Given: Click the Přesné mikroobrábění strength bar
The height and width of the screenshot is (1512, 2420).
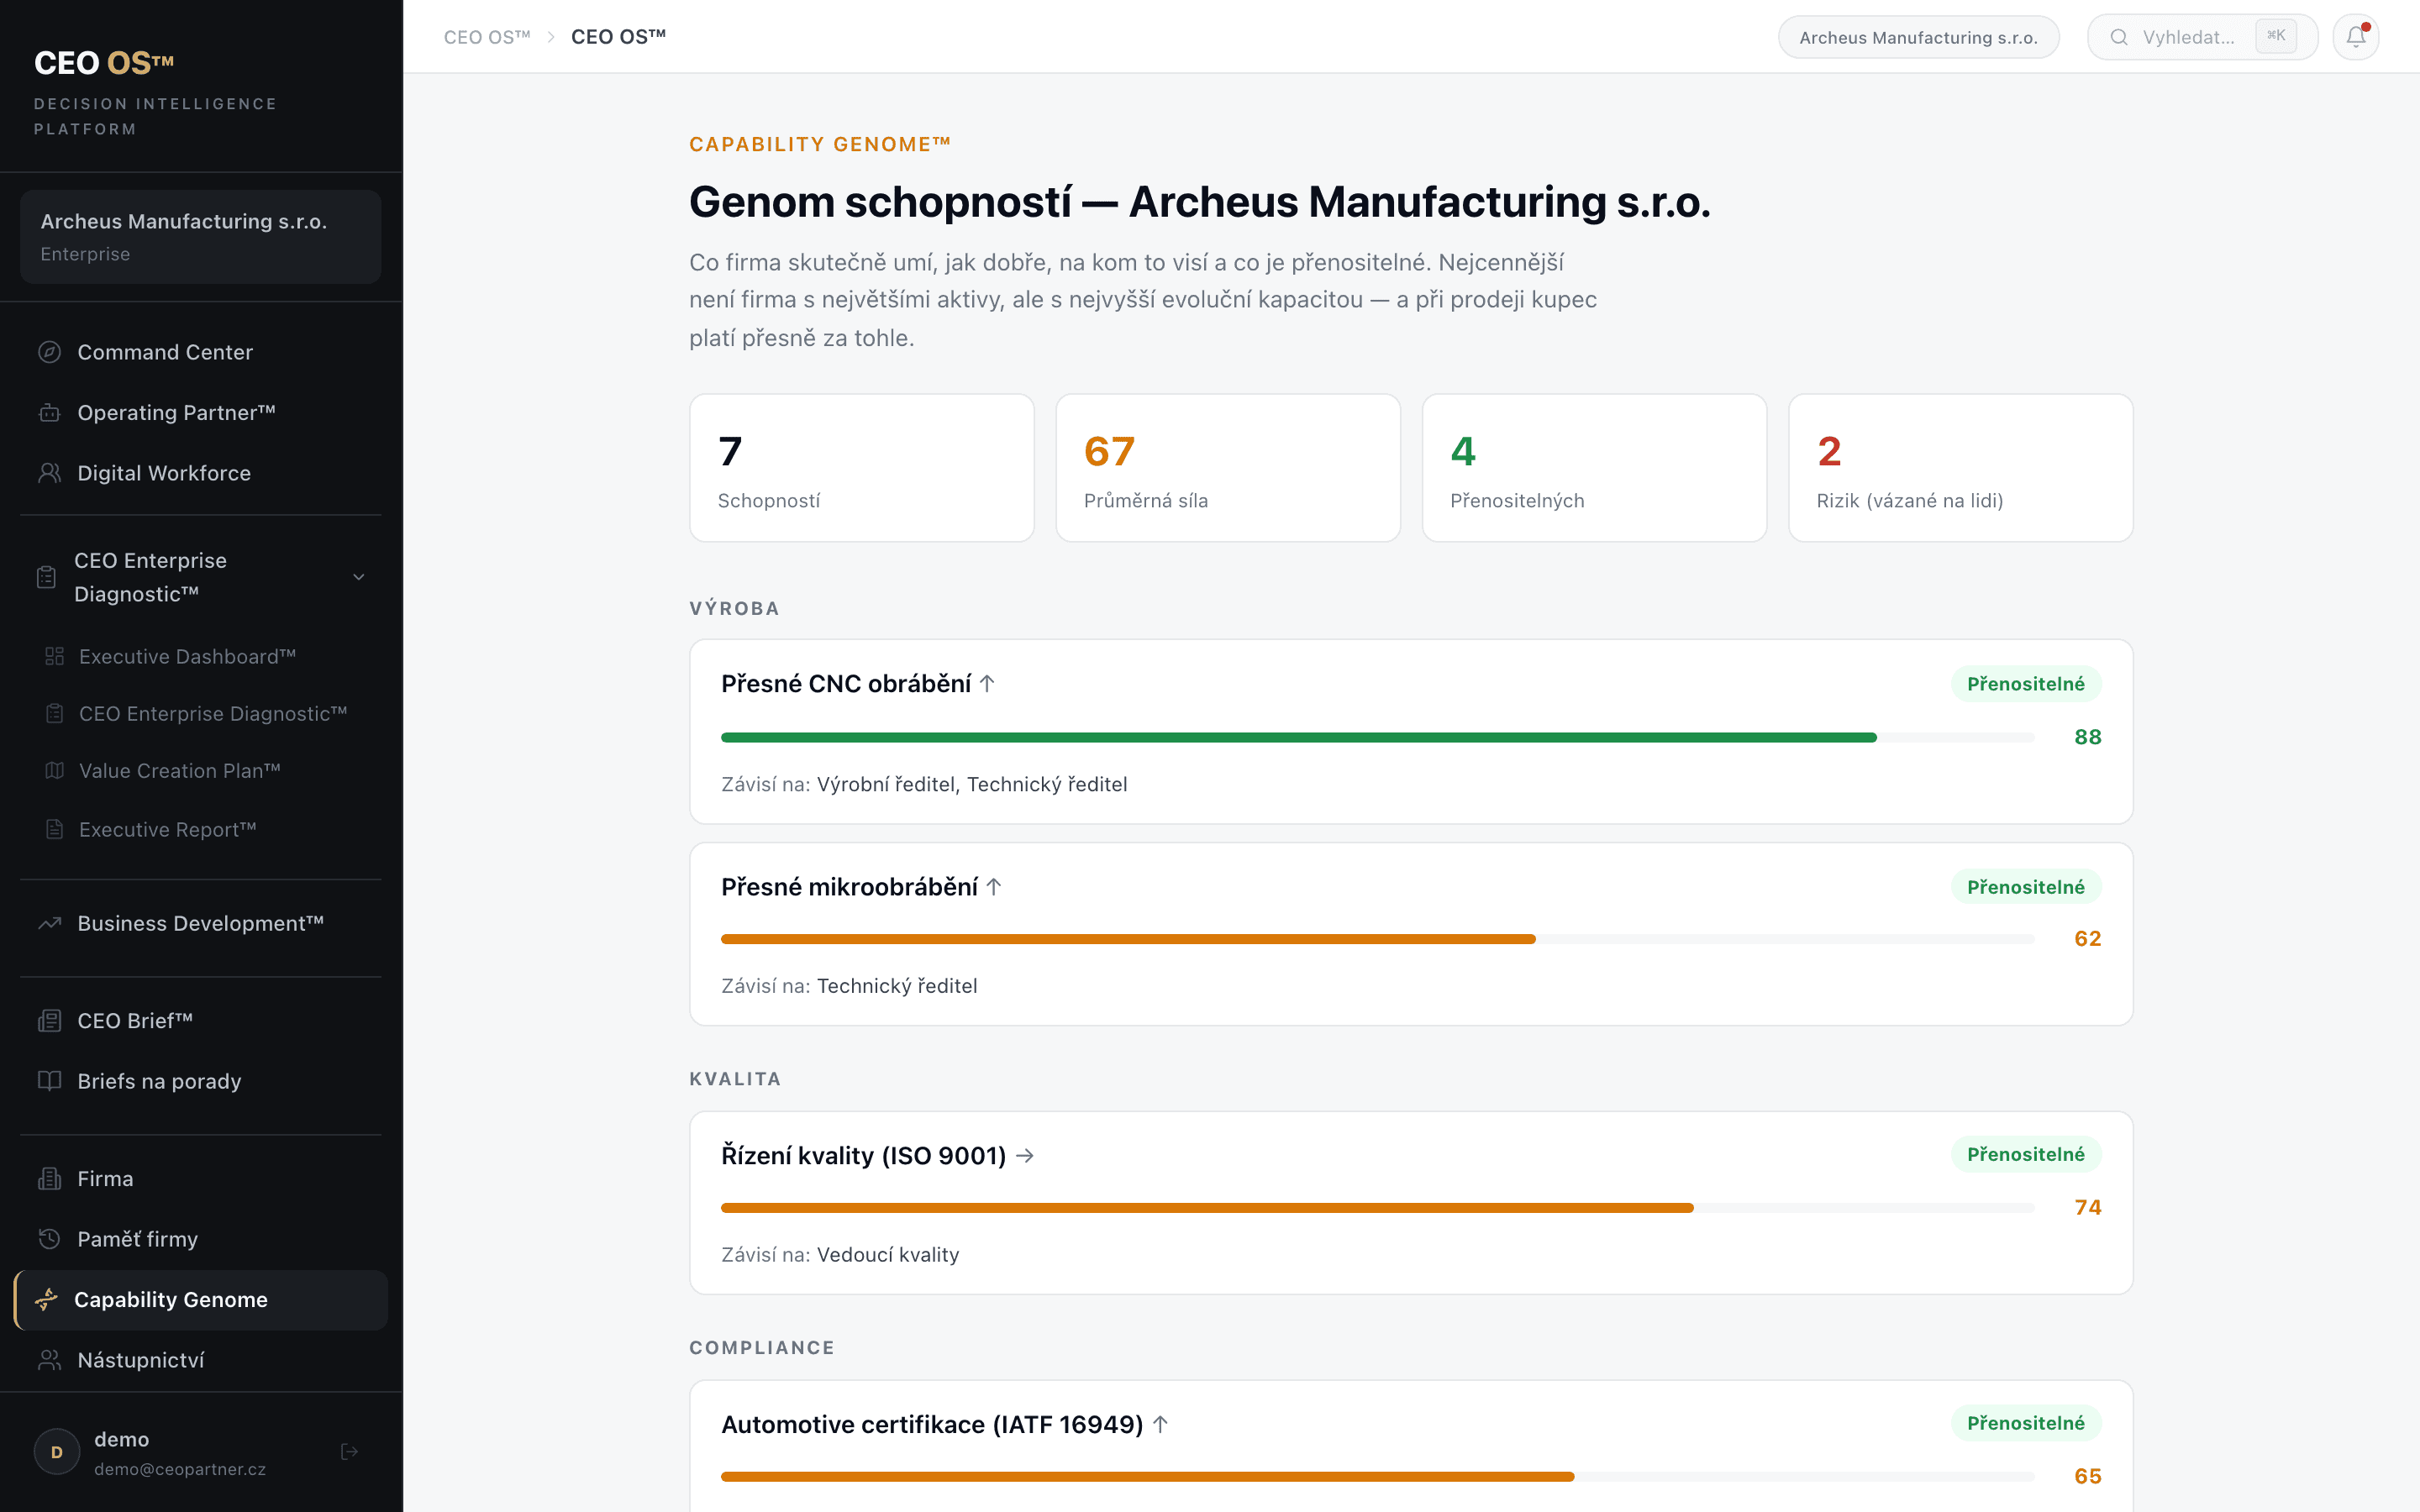Looking at the screenshot, I should click(1378, 939).
